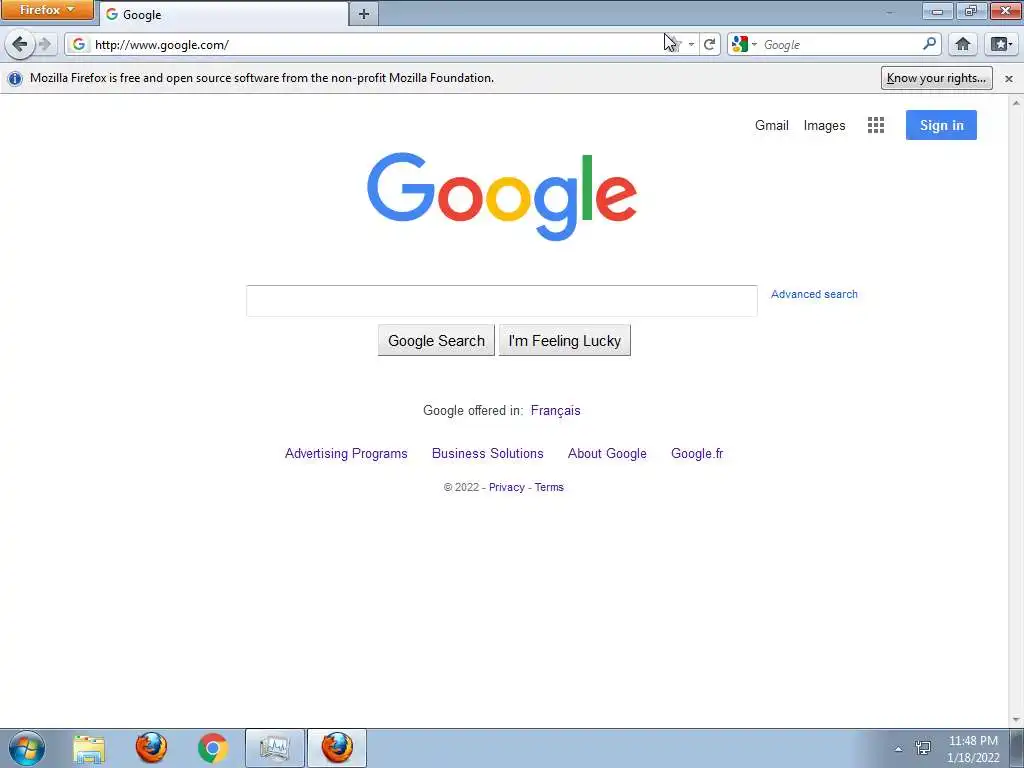This screenshot has height=768, width=1024.
Task: Open Business Solutions link
Action: [487, 453]
